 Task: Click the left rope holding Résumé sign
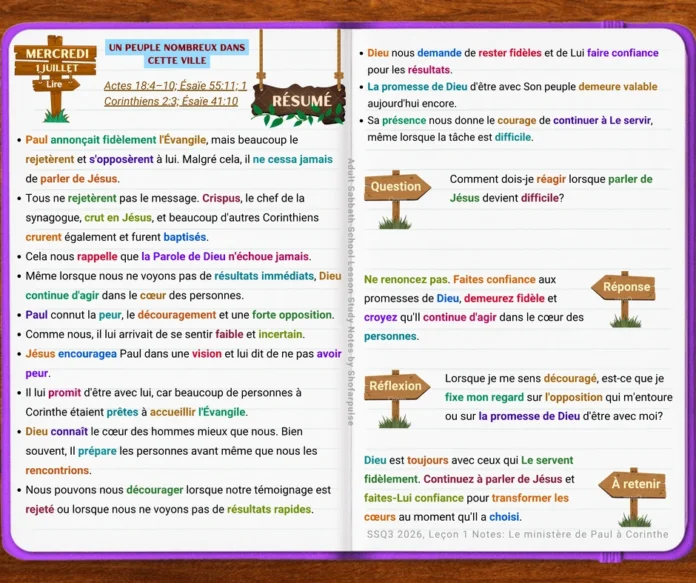(261, 59)
